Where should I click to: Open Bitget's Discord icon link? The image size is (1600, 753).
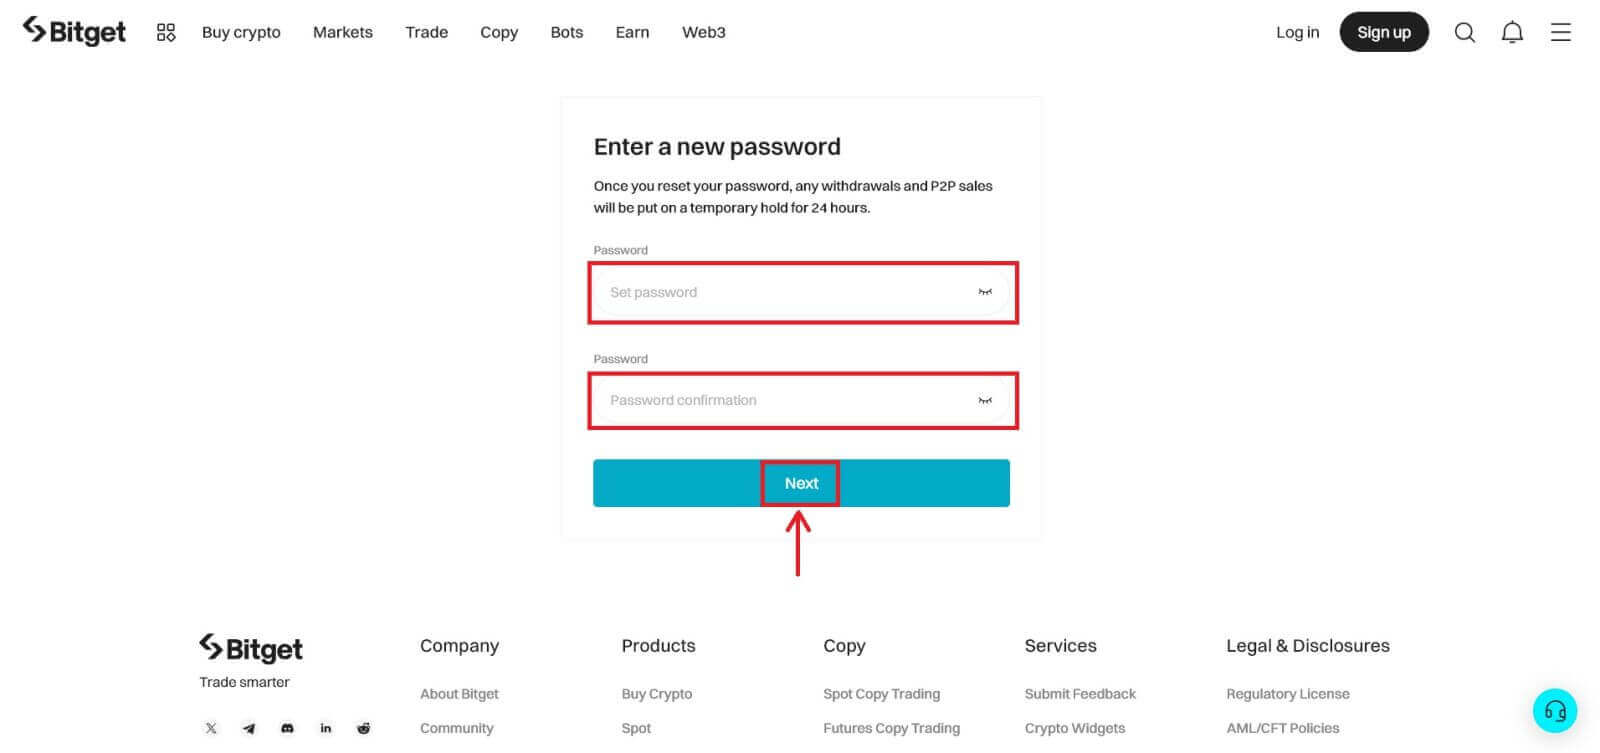click(x=287, y=728)
